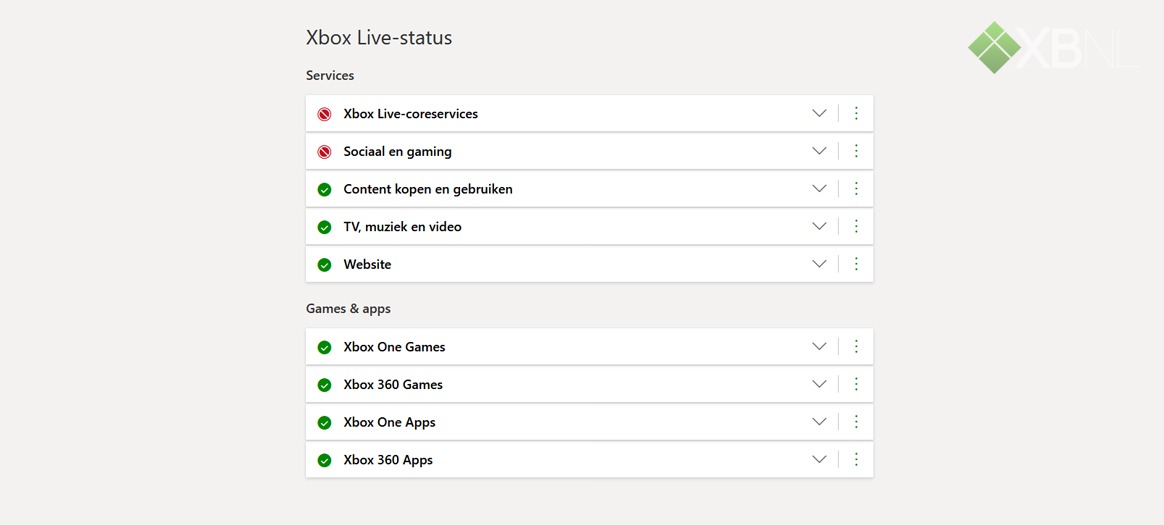Expand the Sociaal en gaming chevron
This screenshot has width=1164, height=525.
point(820,151)
